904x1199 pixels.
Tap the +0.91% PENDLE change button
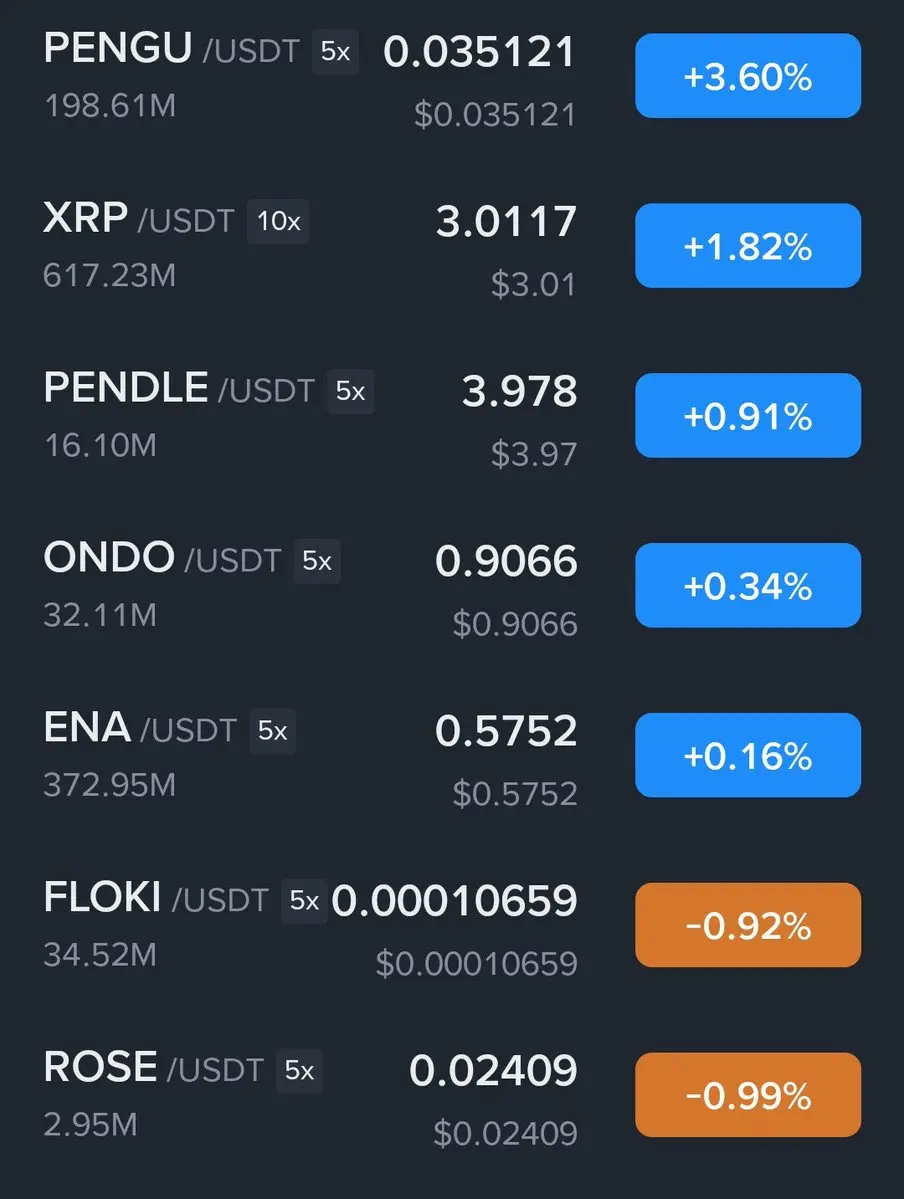tap(748, 415)
